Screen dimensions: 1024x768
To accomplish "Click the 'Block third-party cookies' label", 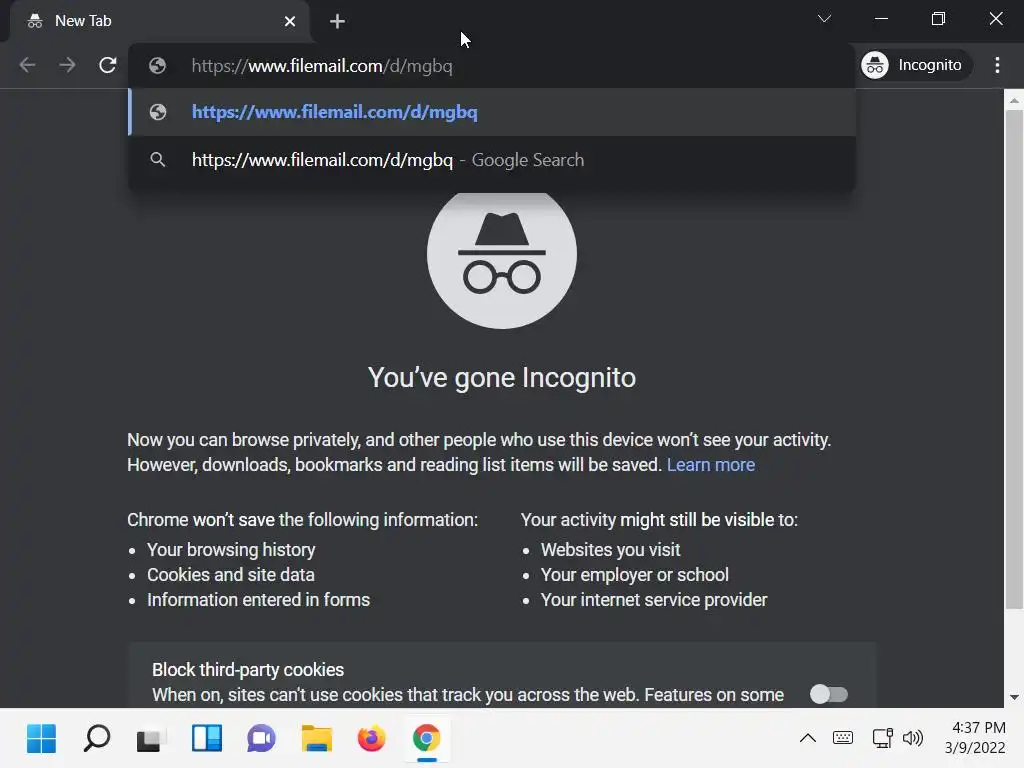I will pyautogui.click(x=248, y=669).
